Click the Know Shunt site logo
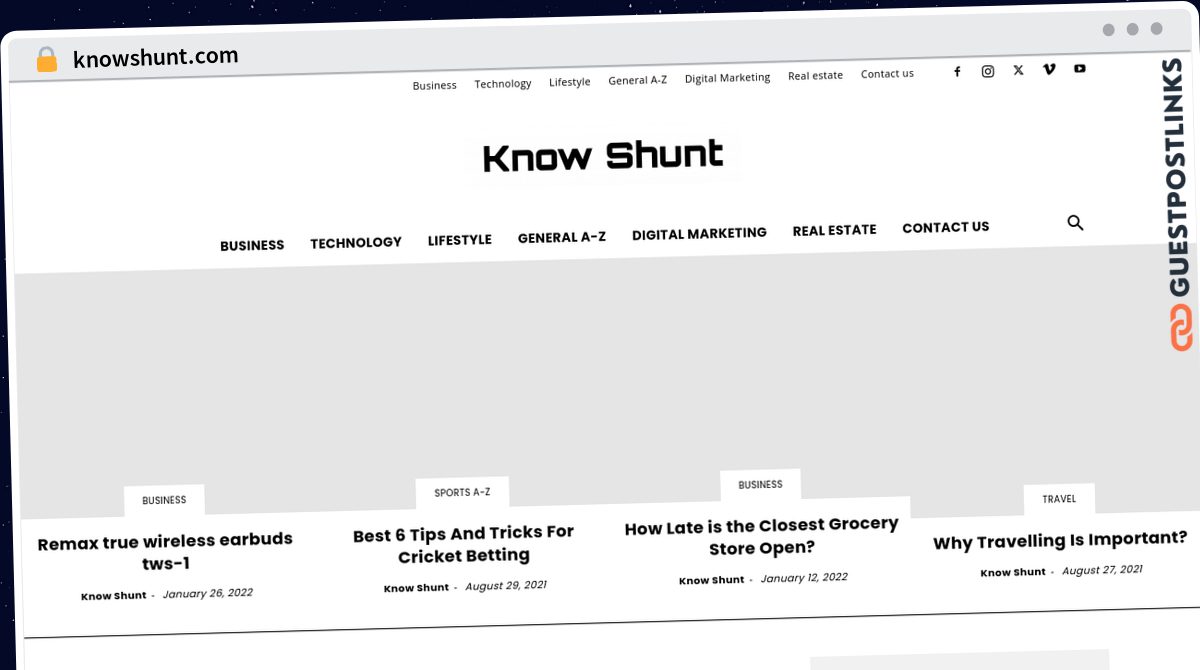 603,156
